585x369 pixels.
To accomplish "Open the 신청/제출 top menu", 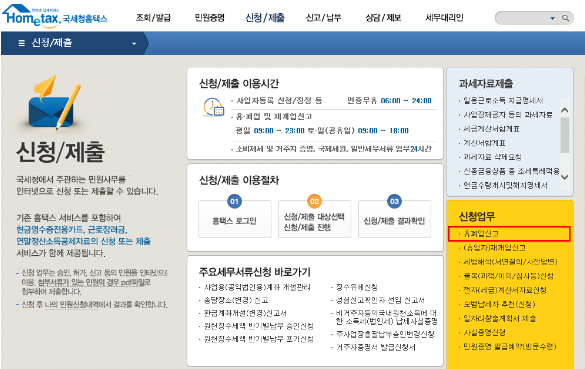I will 265,18.
